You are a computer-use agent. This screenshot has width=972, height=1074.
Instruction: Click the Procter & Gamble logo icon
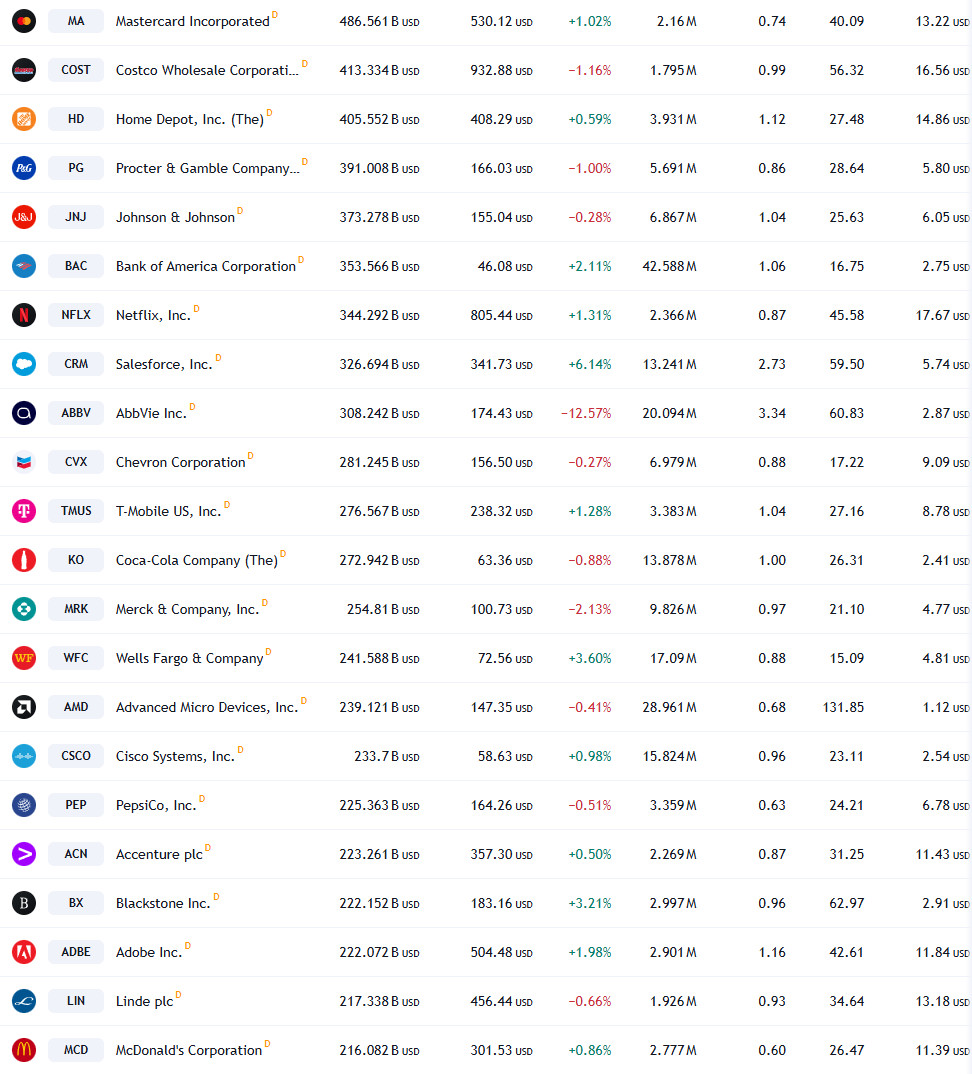[x=24, y=168]
